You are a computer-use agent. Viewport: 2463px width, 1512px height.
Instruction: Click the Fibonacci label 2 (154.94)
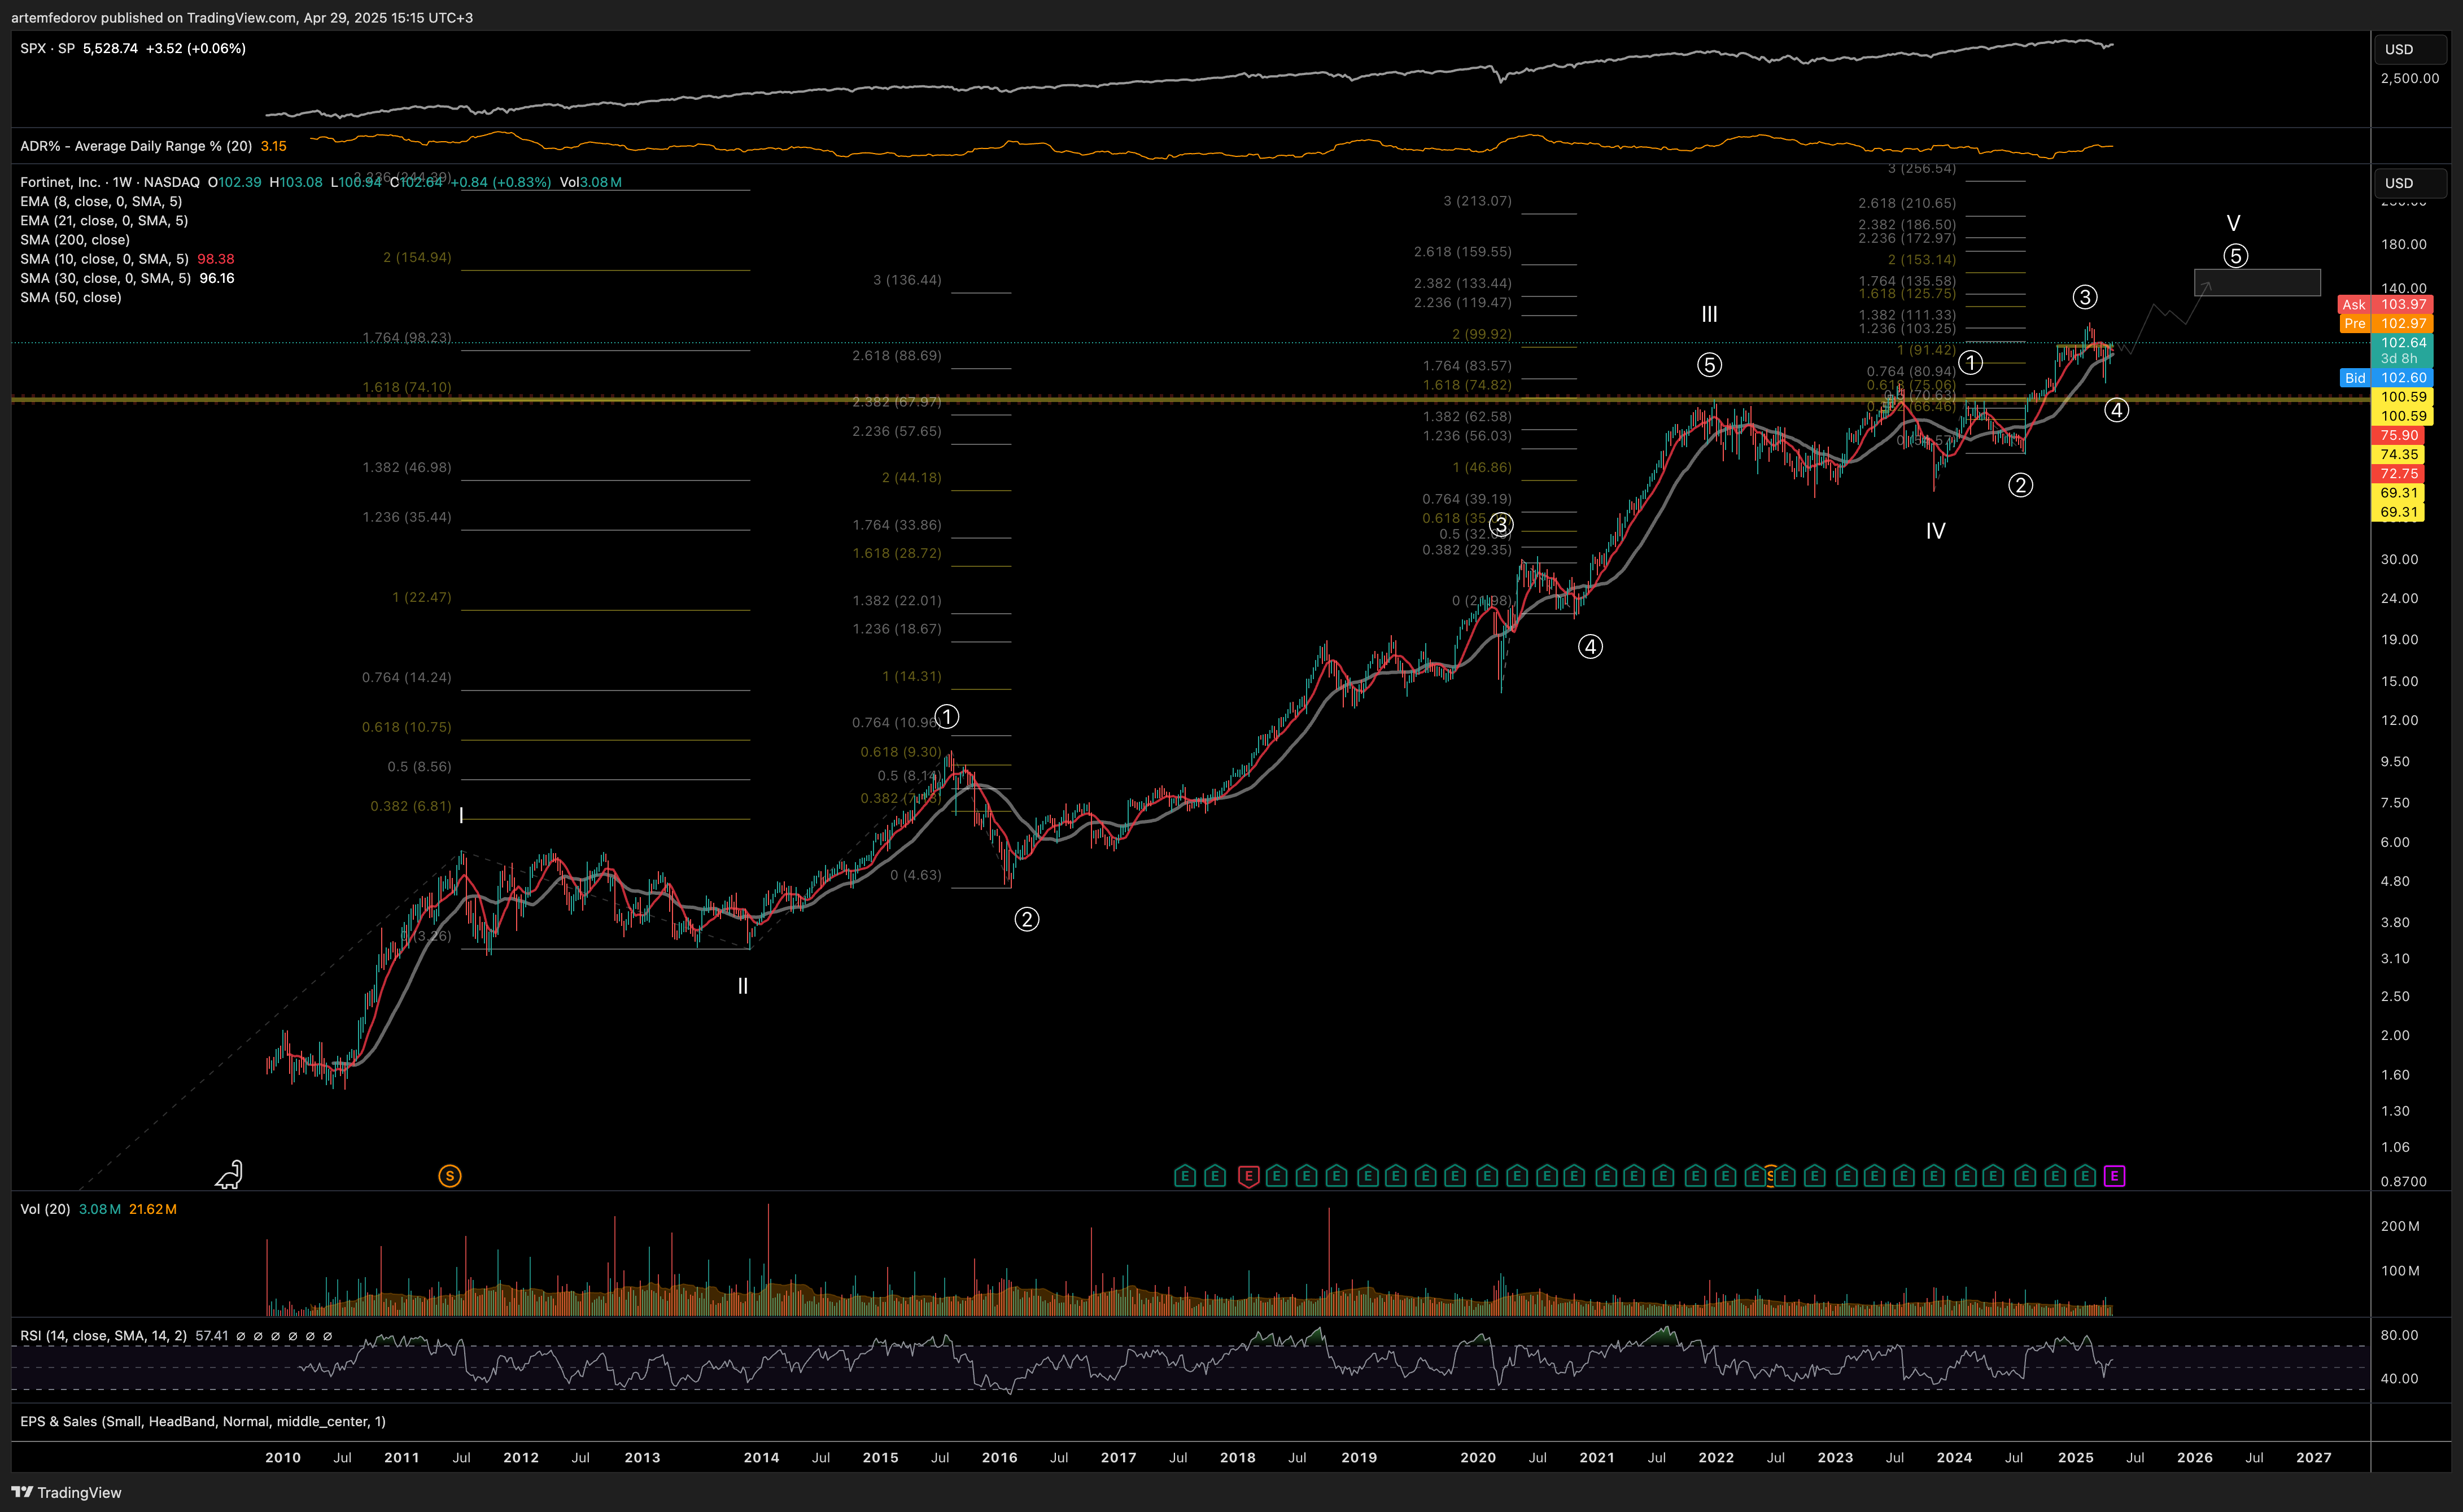(417, 257)
